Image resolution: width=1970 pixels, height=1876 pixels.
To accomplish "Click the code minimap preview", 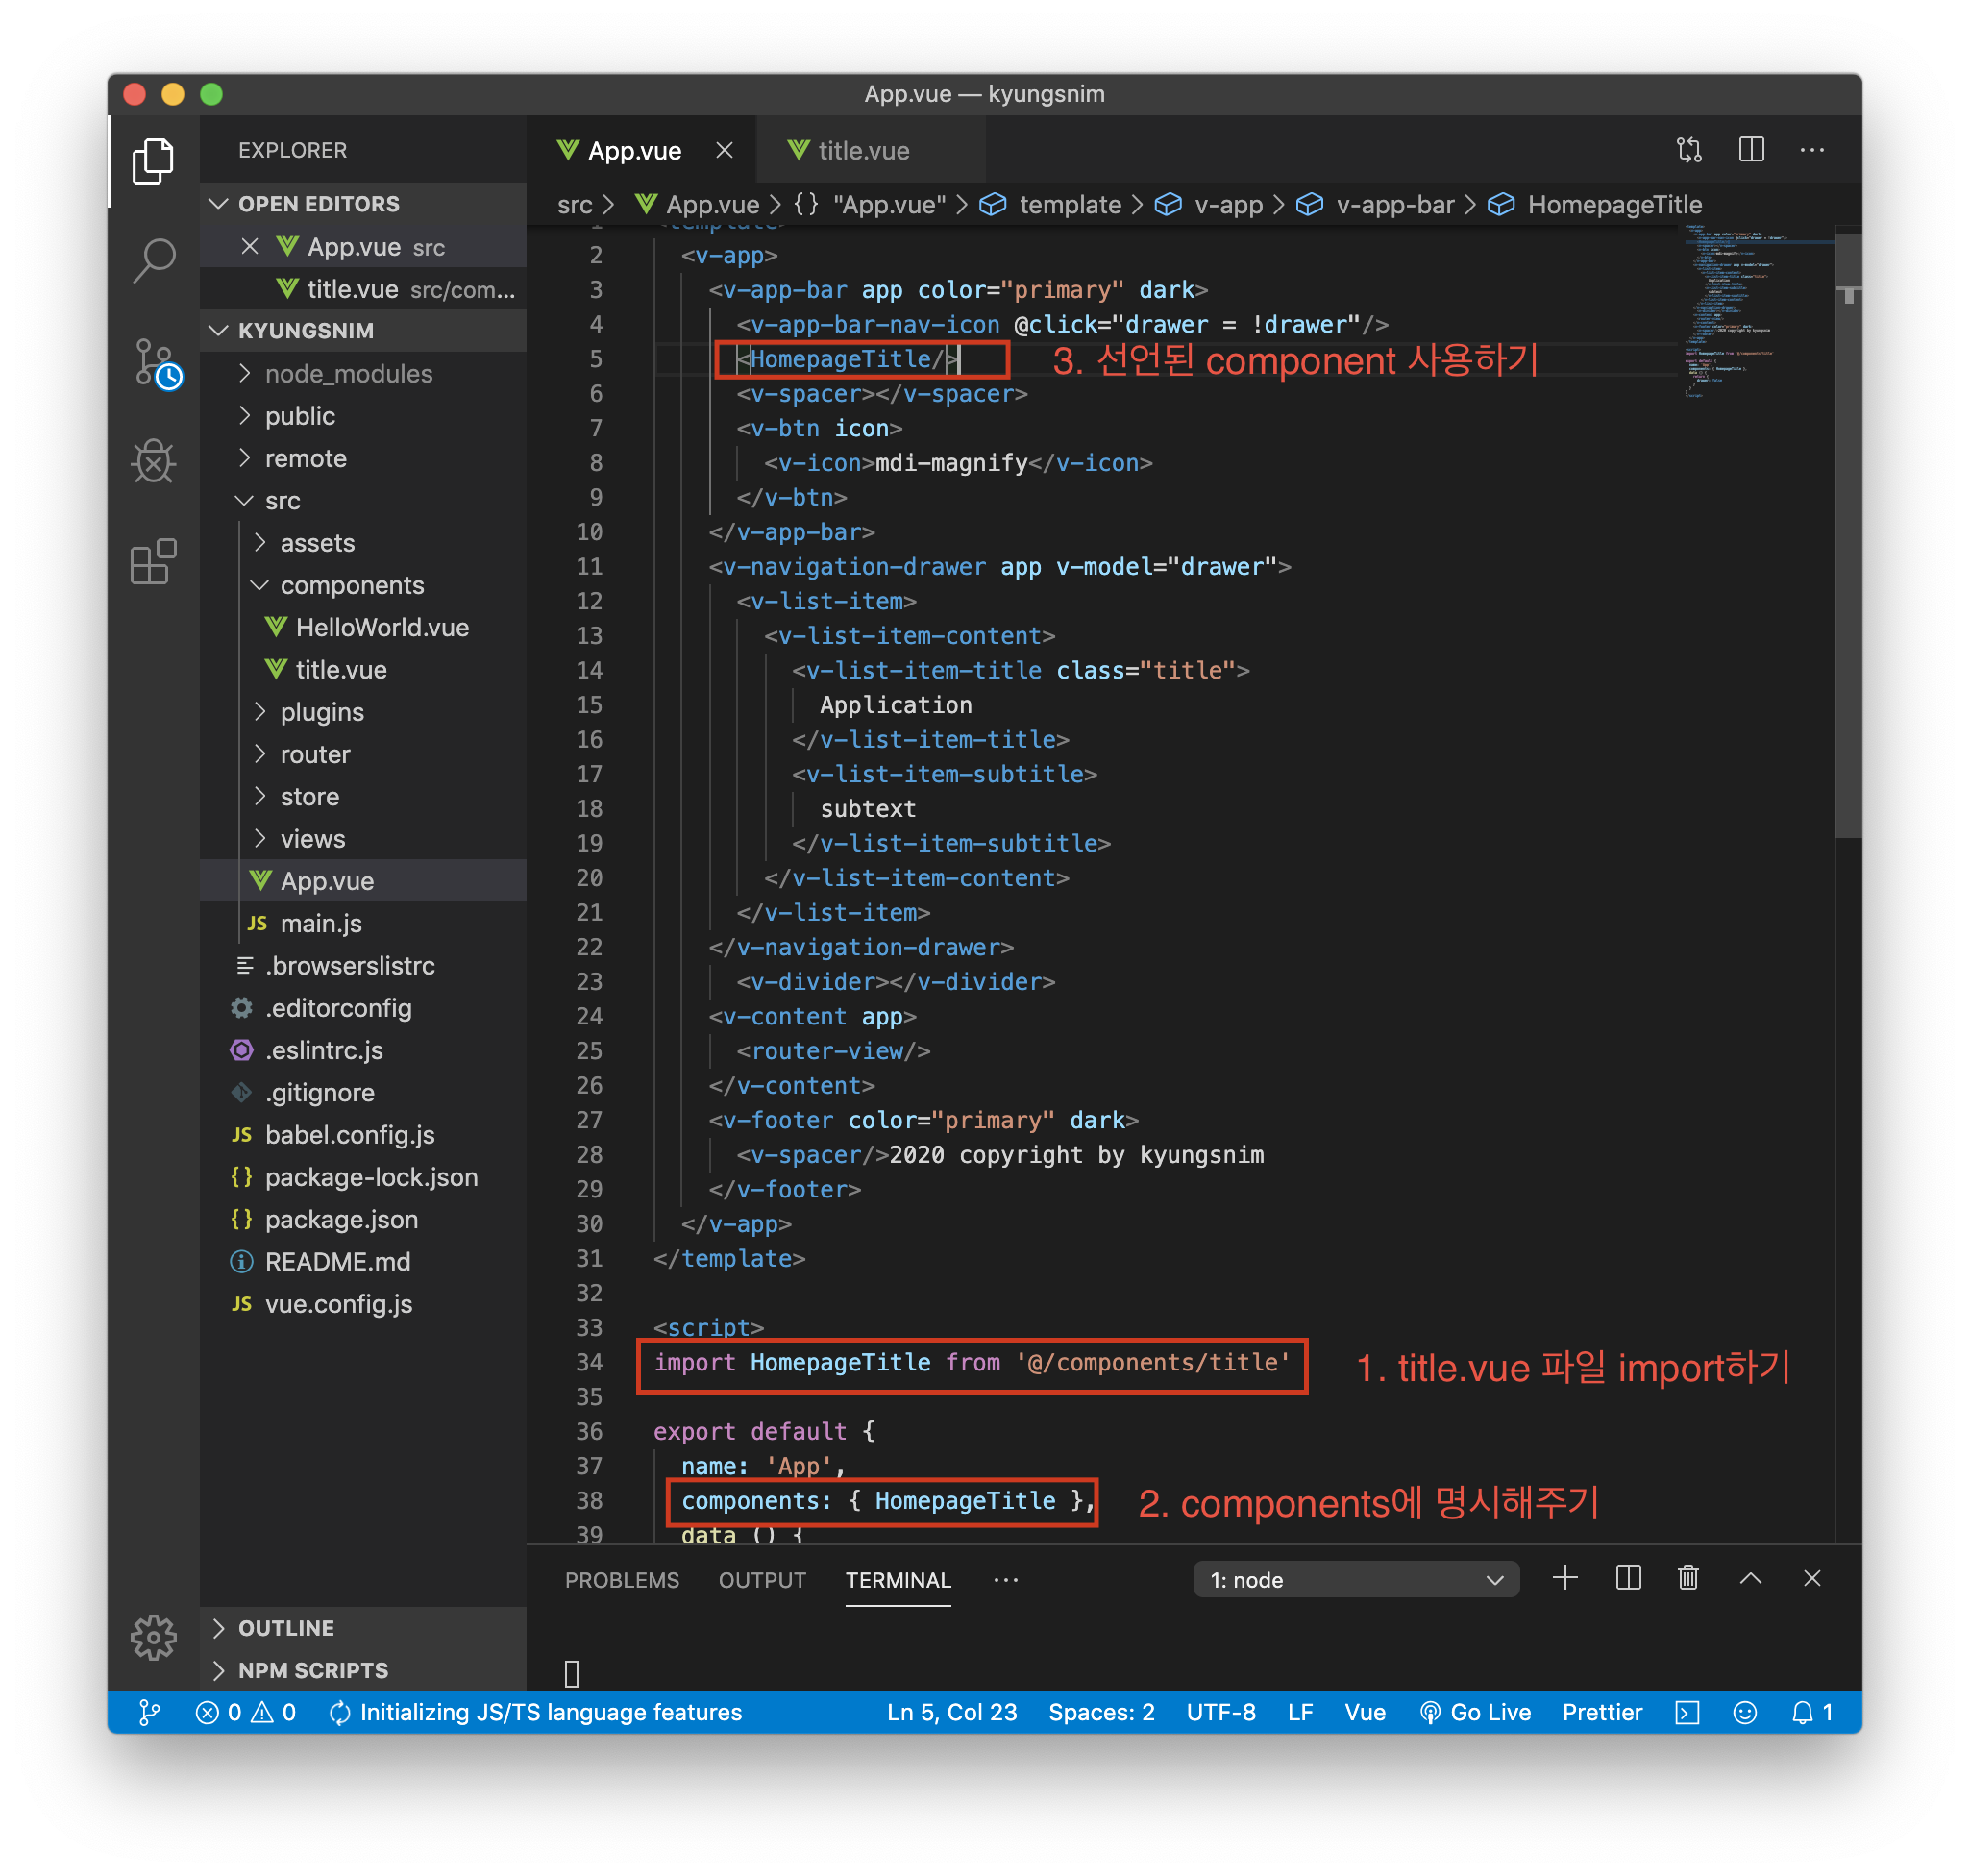I will [1755, 310].
